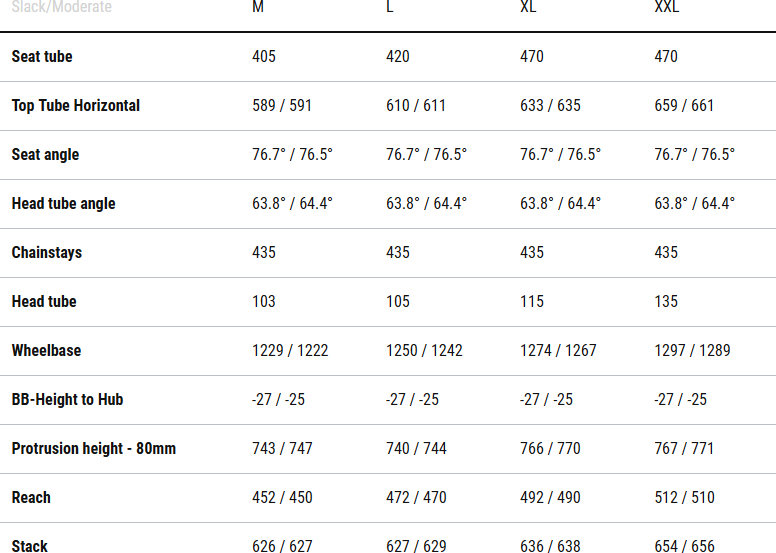
Task: Click the Chainstays row label
Action: click(46, 252)
